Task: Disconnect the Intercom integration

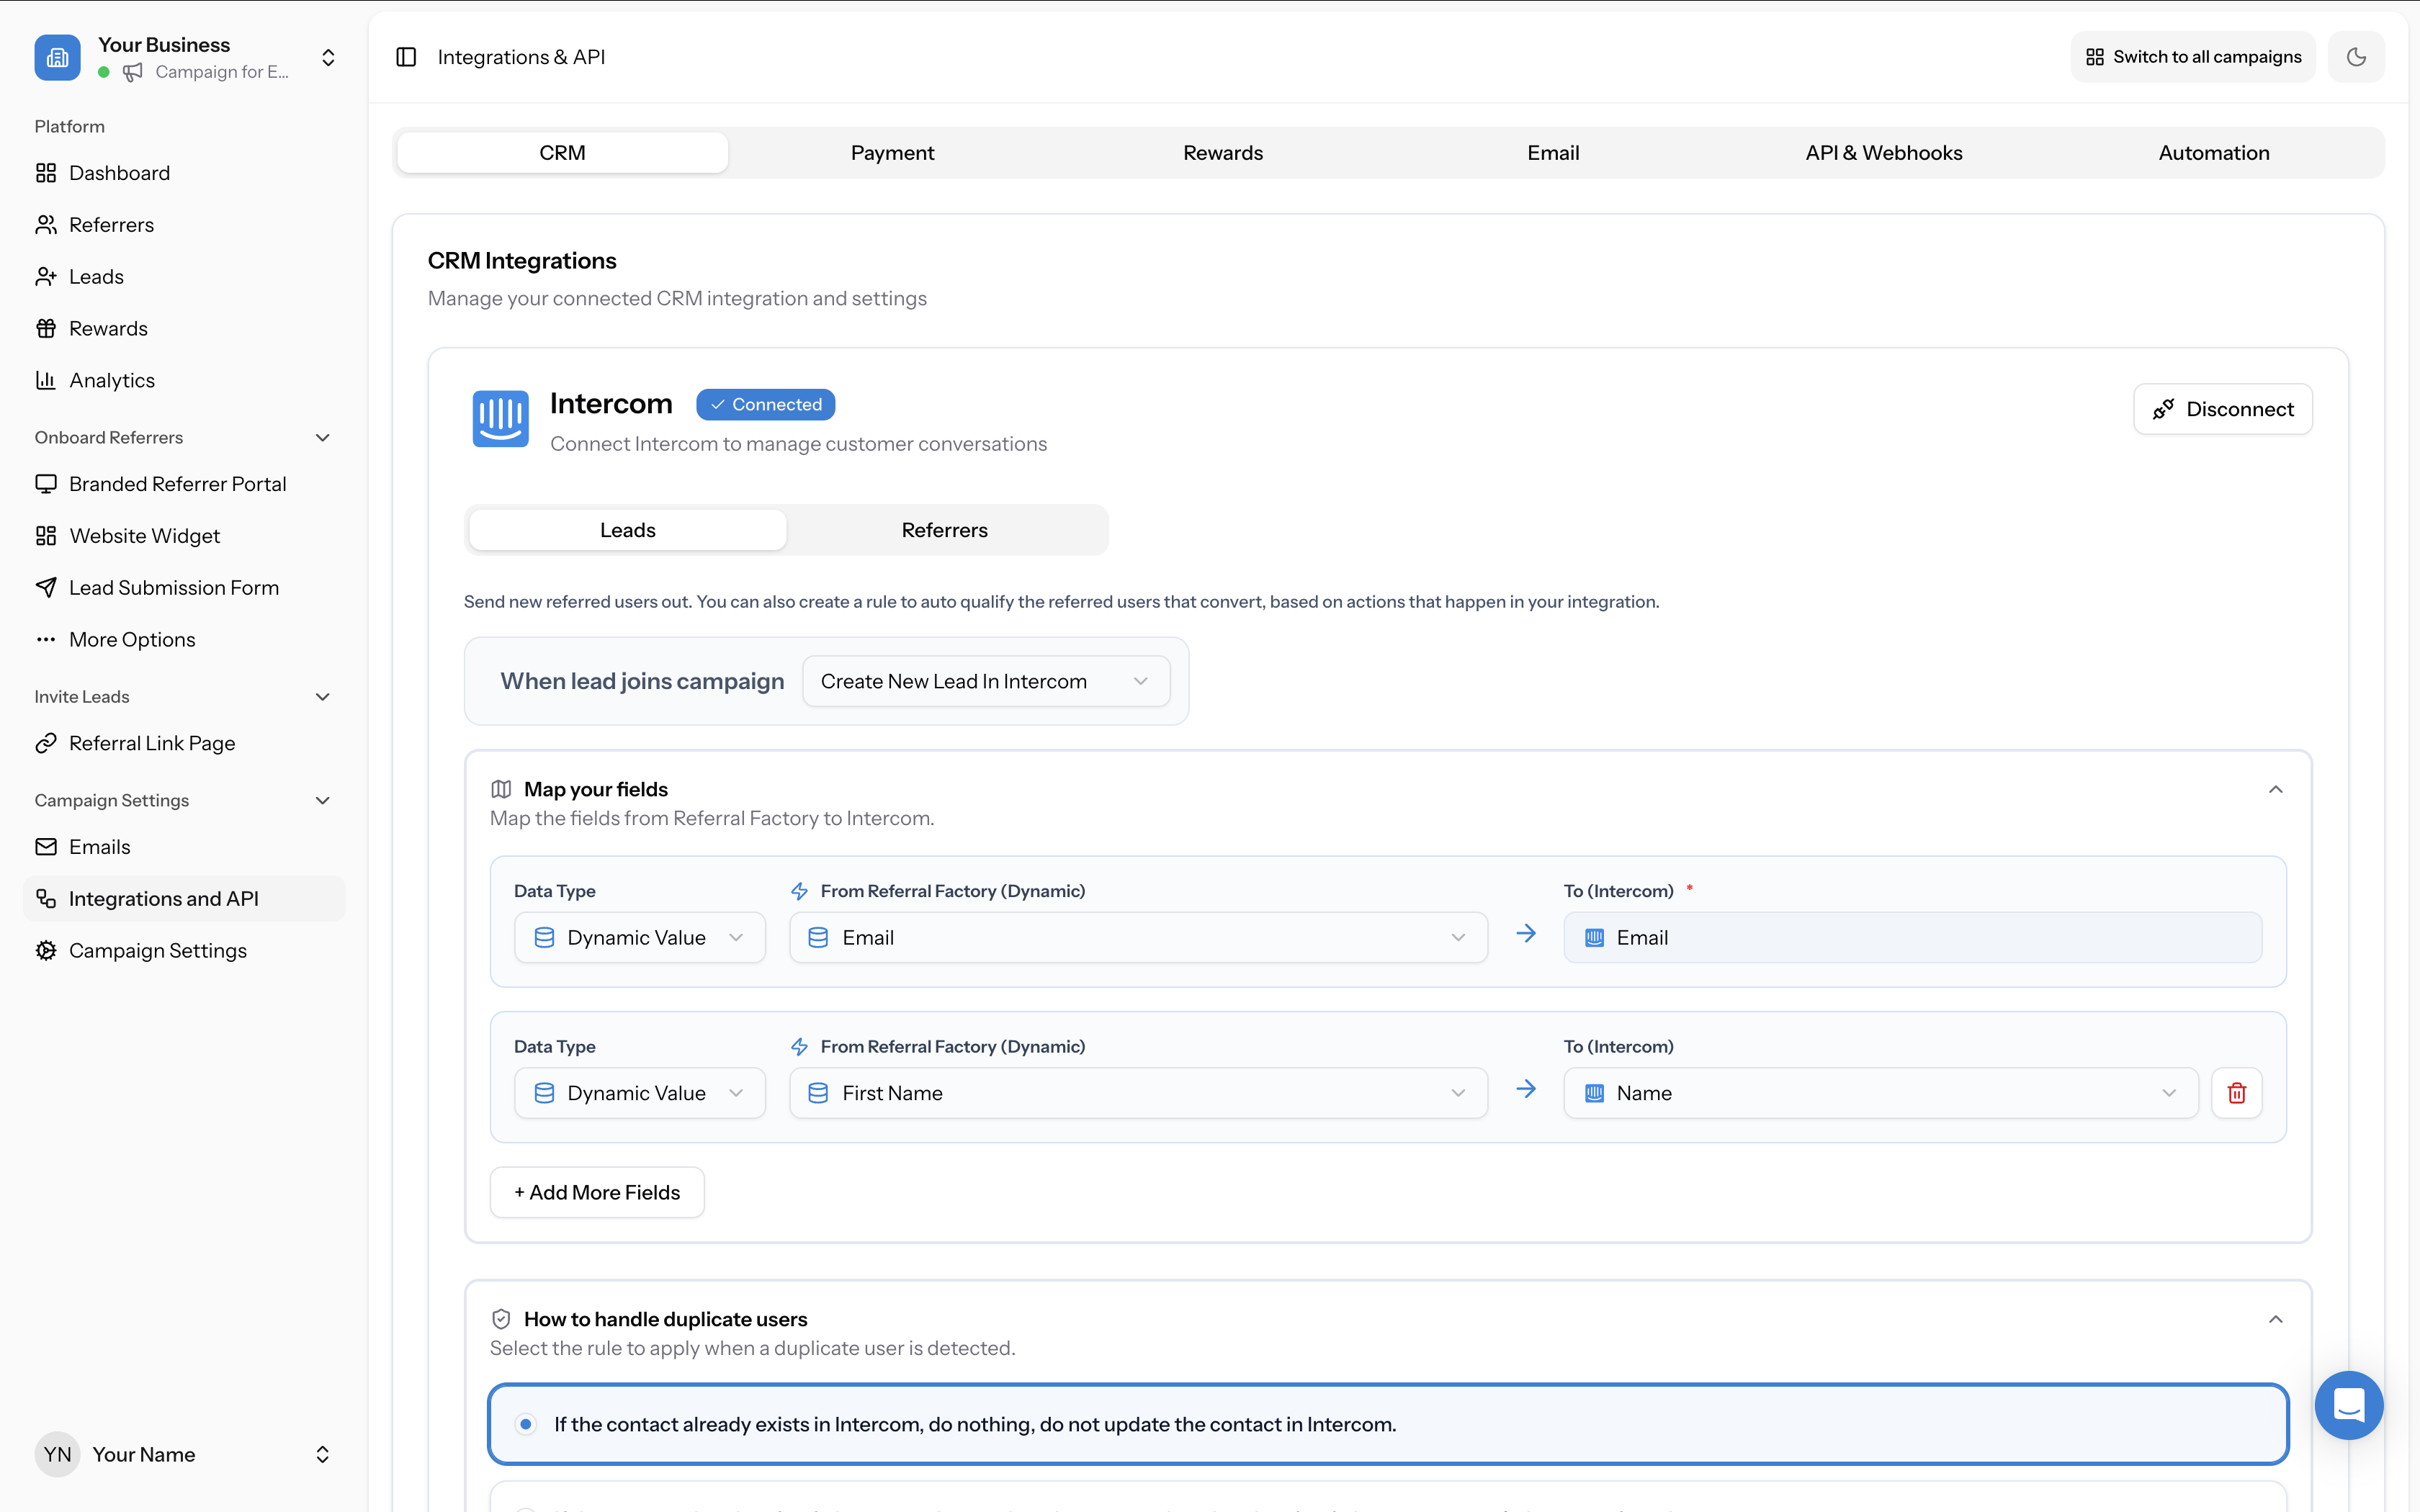Action: coord(2222,408)
